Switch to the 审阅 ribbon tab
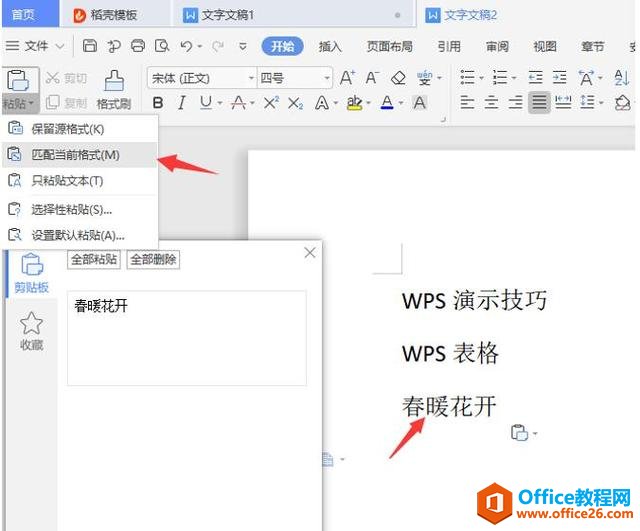Image resolution: width=640 pixels, height=531 pixels. pos(497,47)
